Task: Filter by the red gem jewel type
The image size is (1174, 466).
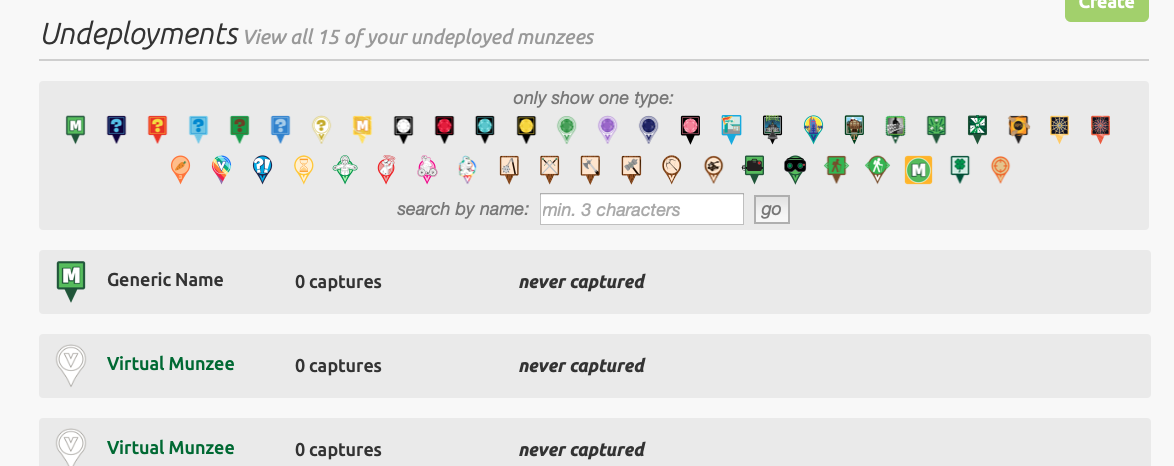Action: click(444, 127)
